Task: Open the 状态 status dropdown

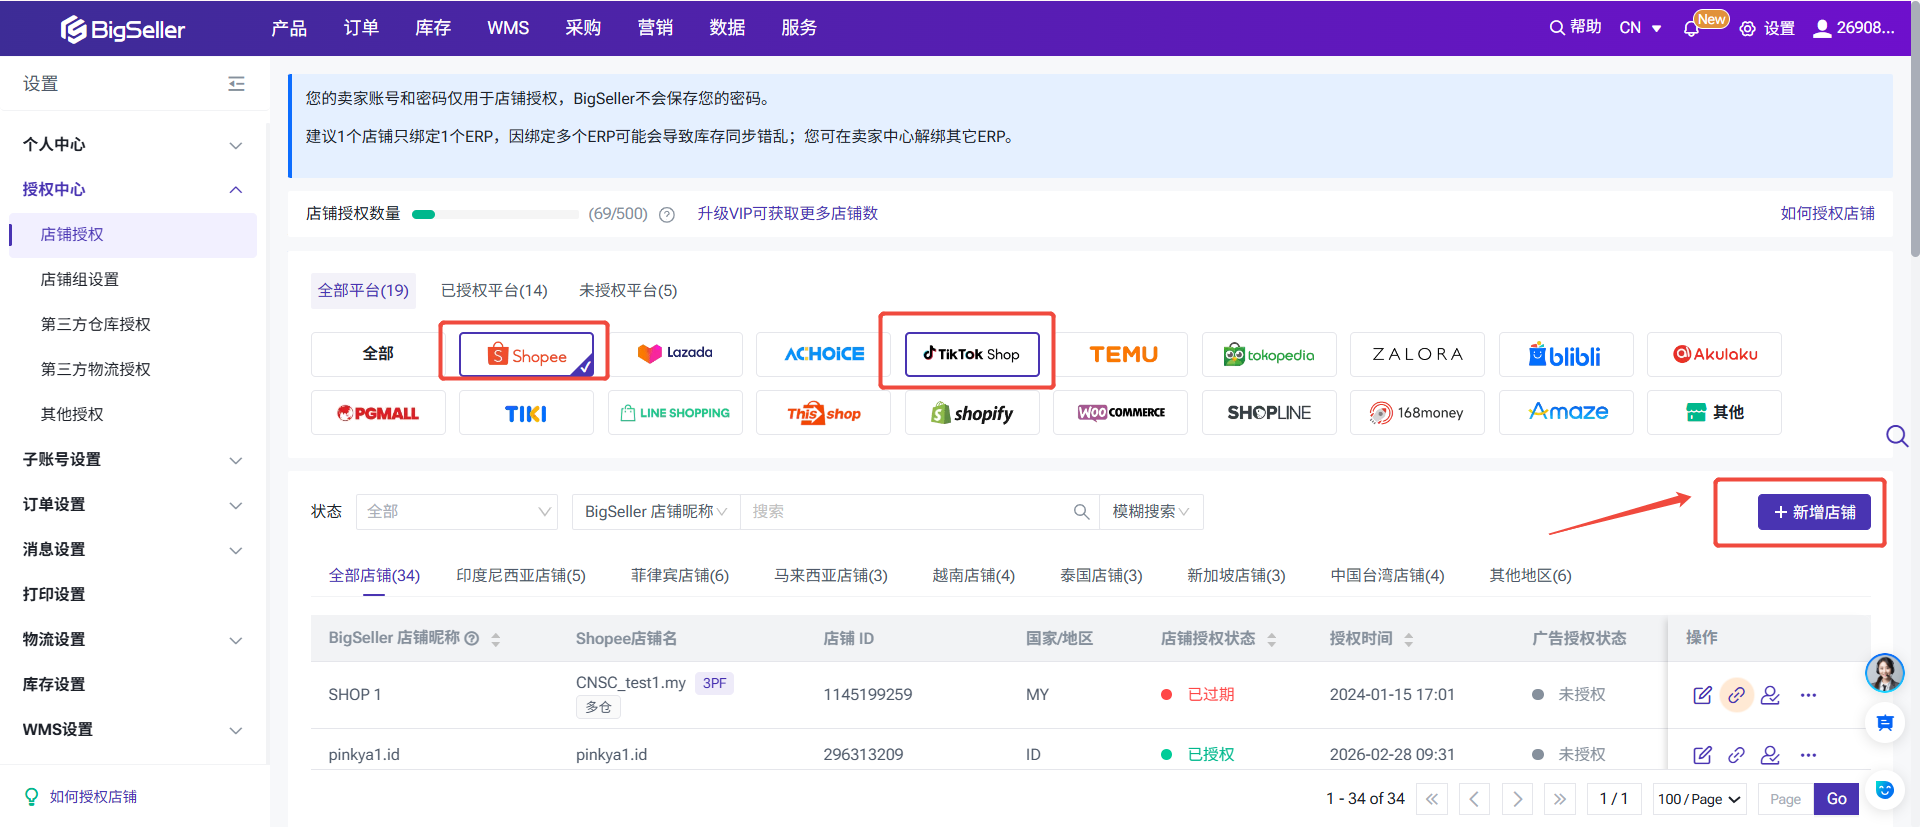Action: (x=457, y=512)
